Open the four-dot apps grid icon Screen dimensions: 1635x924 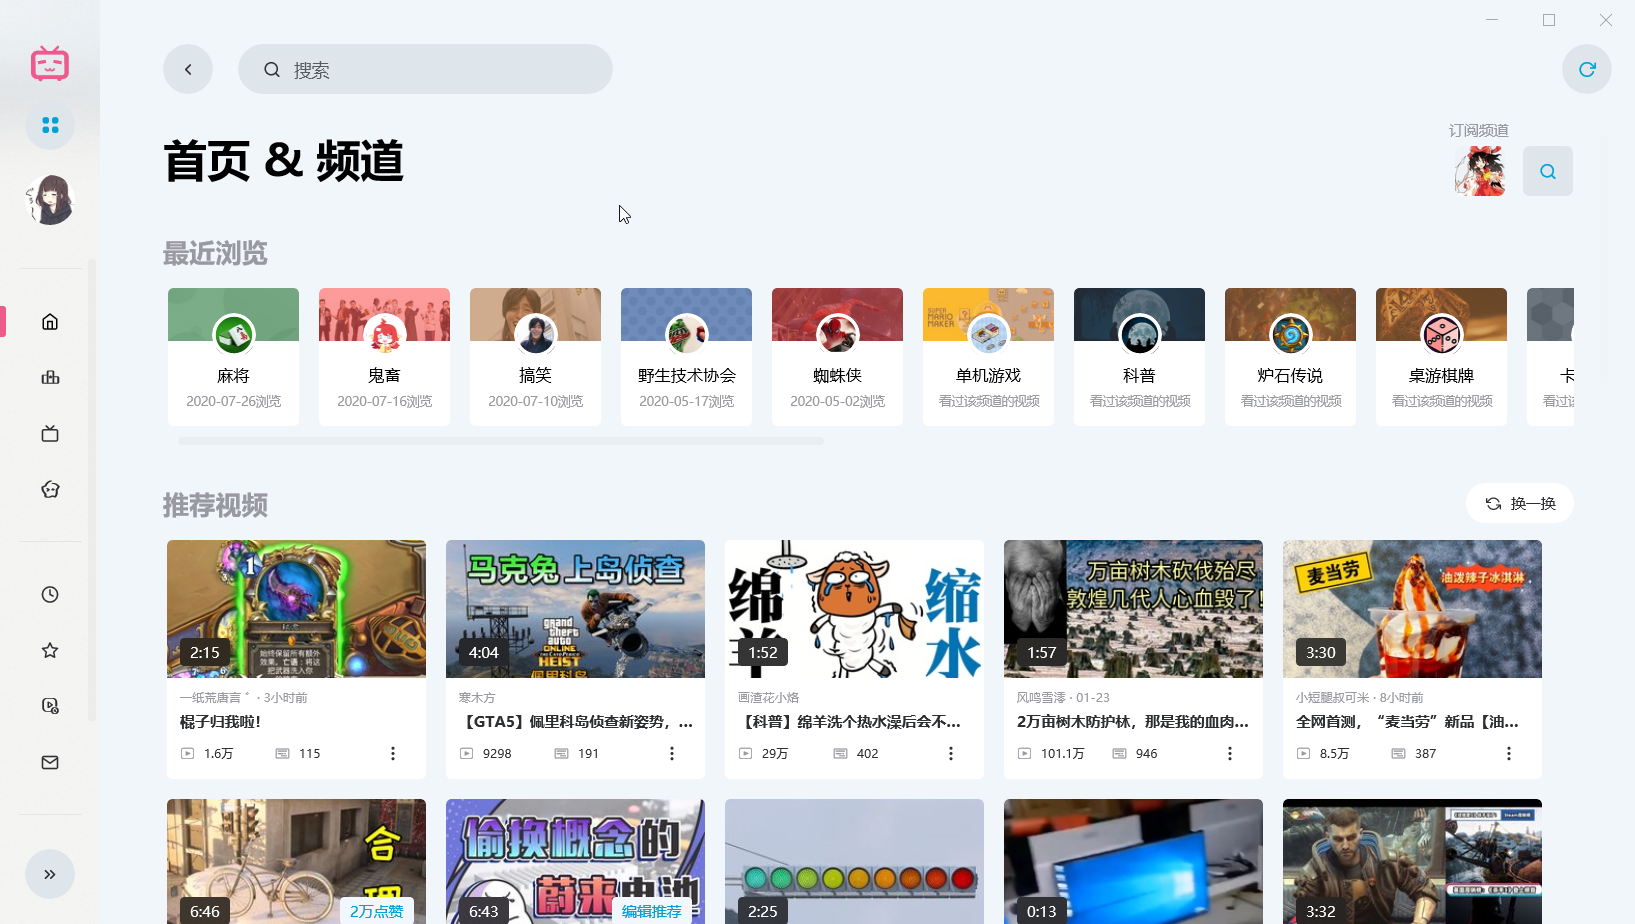(x=50, y=125)
